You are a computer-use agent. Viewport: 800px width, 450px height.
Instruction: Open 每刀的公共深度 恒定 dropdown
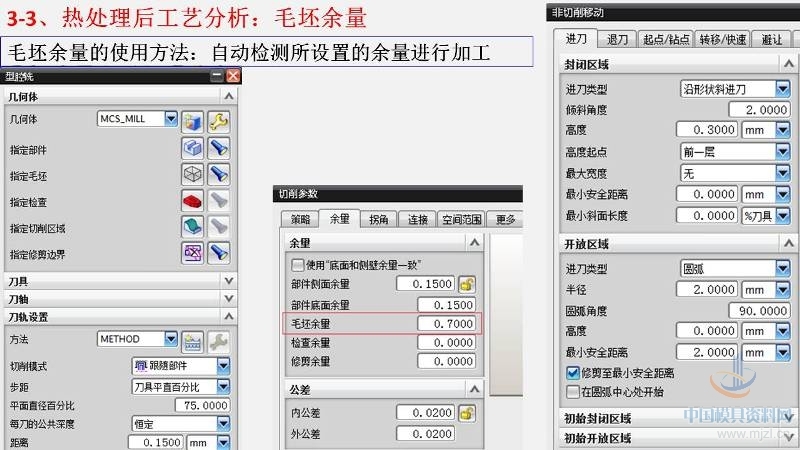[x=223, y=424]
